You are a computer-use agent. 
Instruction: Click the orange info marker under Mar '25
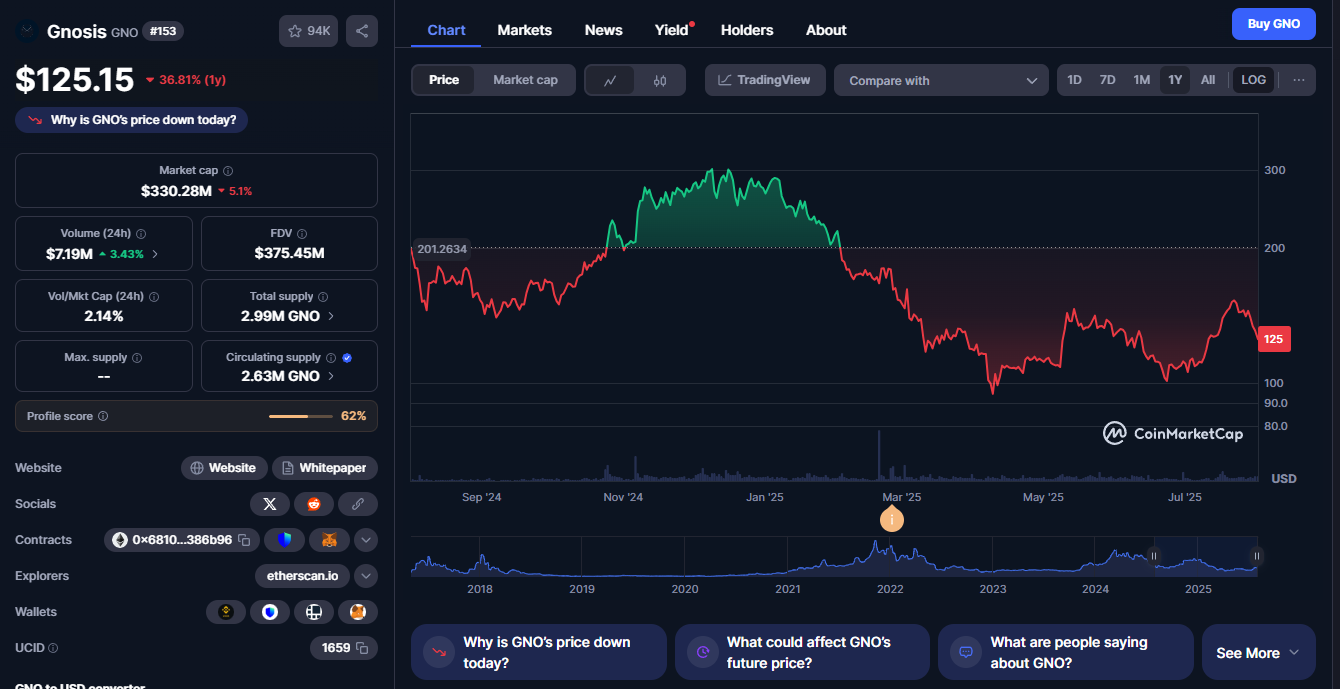click(891, 520)
